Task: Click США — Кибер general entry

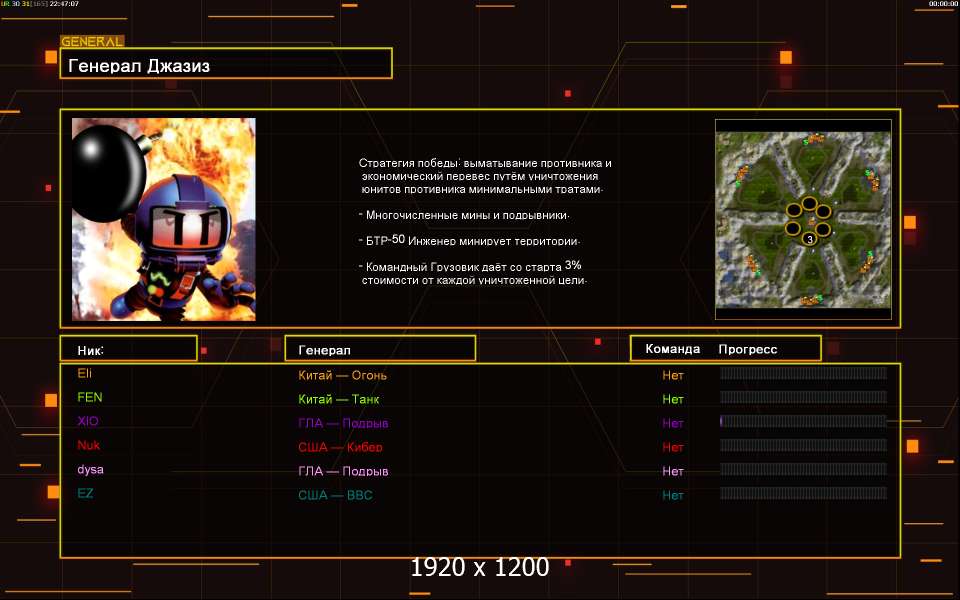Action: 340,448
